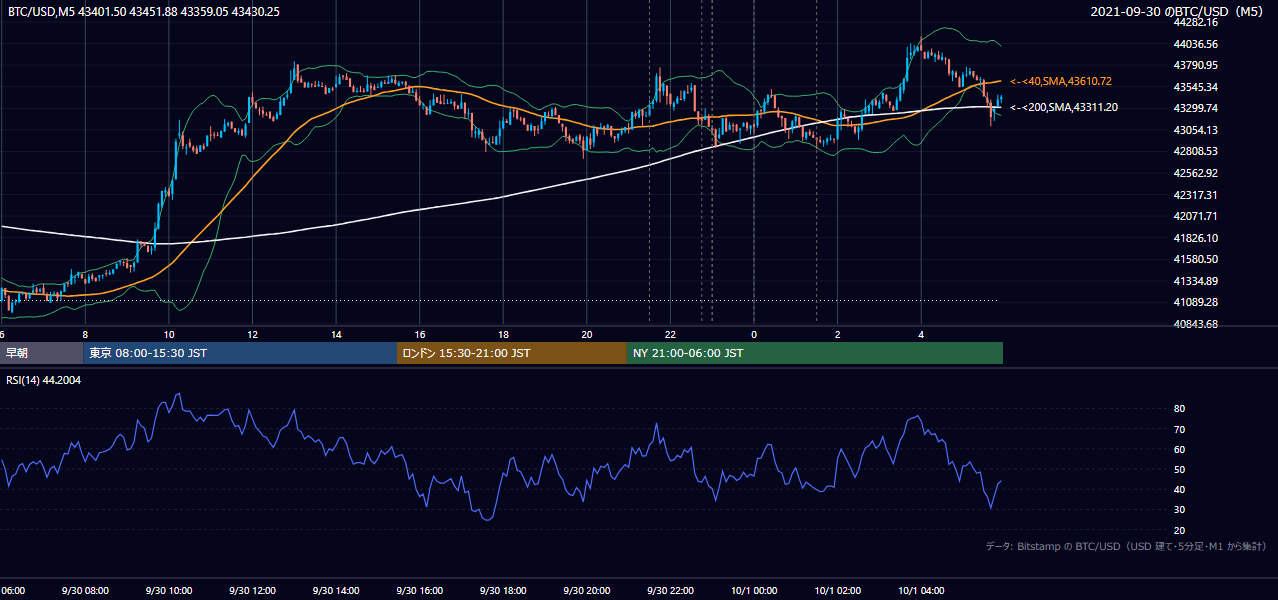
Task: Click hour tick 10 under price chart
Action: coord(169,335)
